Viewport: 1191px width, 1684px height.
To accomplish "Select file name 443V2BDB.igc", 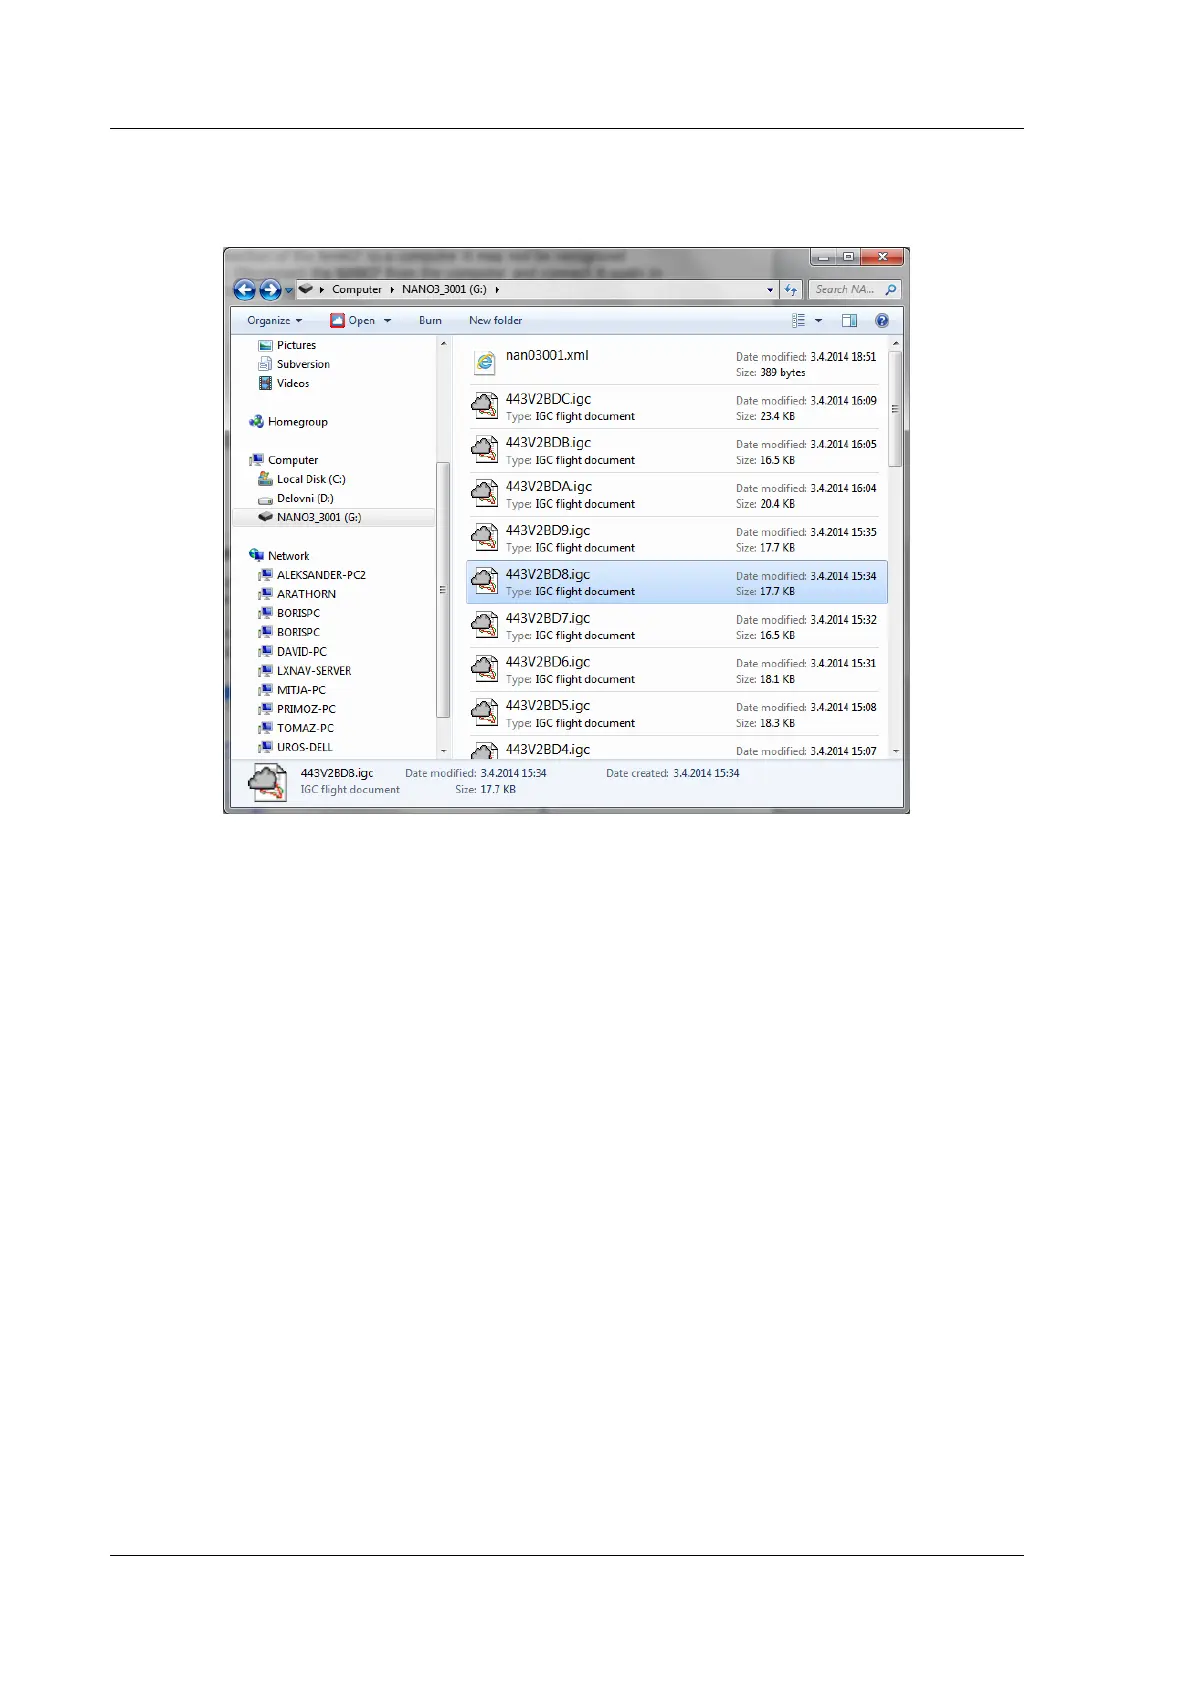I will coord(548,443).
